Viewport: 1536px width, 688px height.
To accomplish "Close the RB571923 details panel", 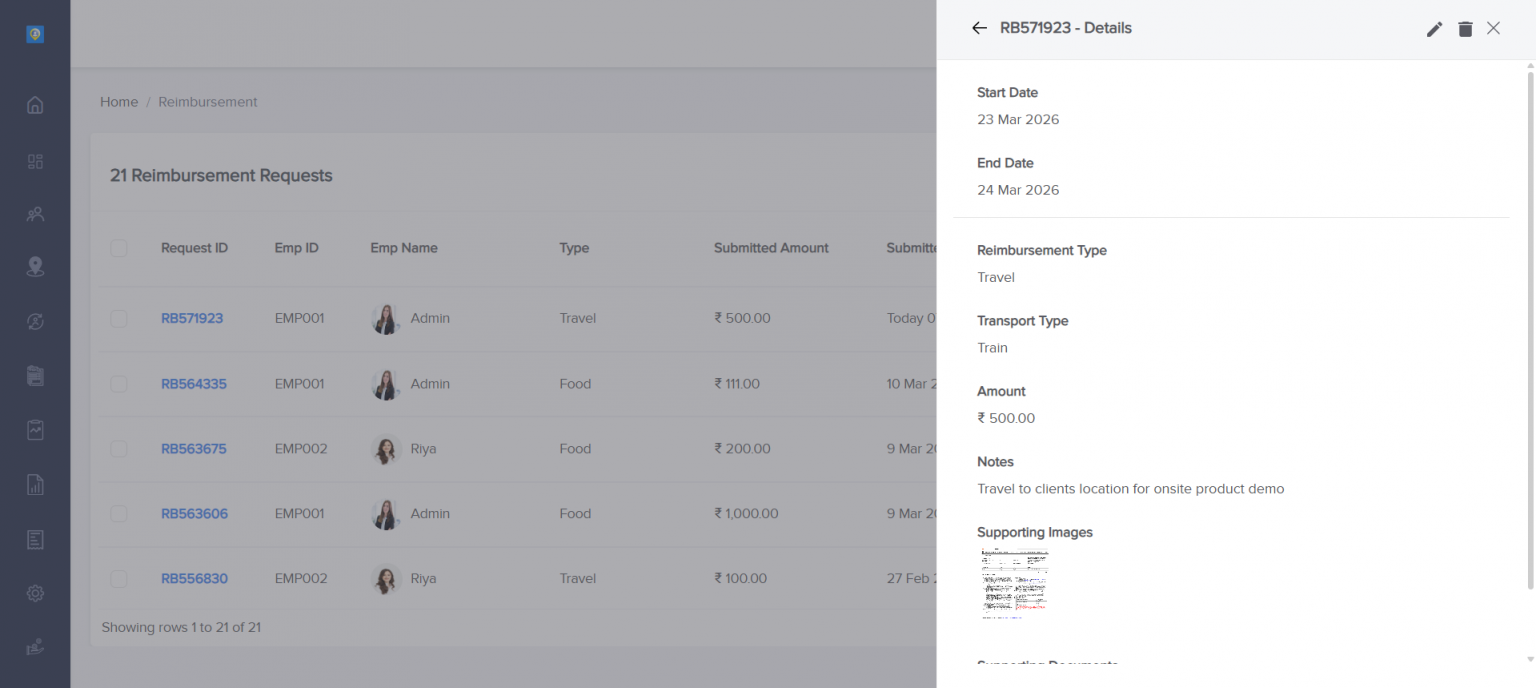I will coord(1493,28).
